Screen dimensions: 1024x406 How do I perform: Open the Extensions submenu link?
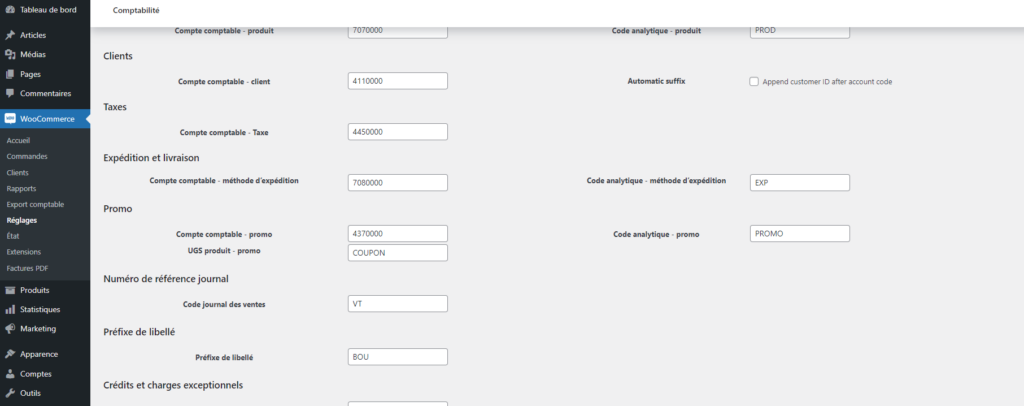pos(26,252)
